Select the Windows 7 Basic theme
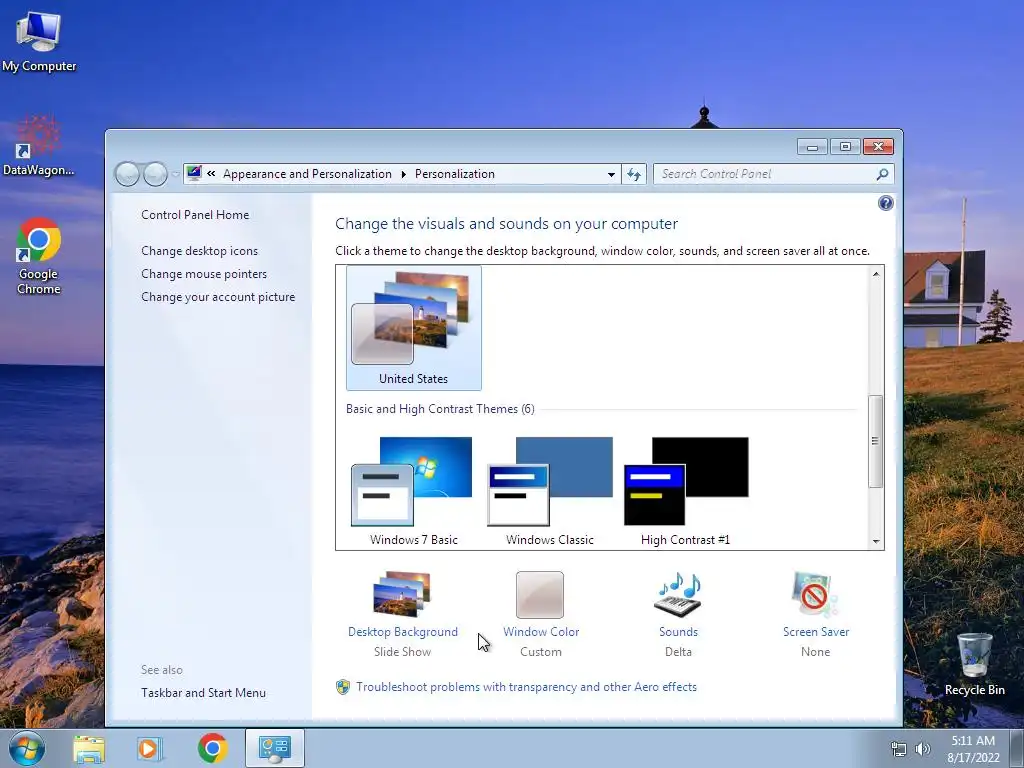The height and width of the screenshot is (768, 1024). tap(413, 491)
